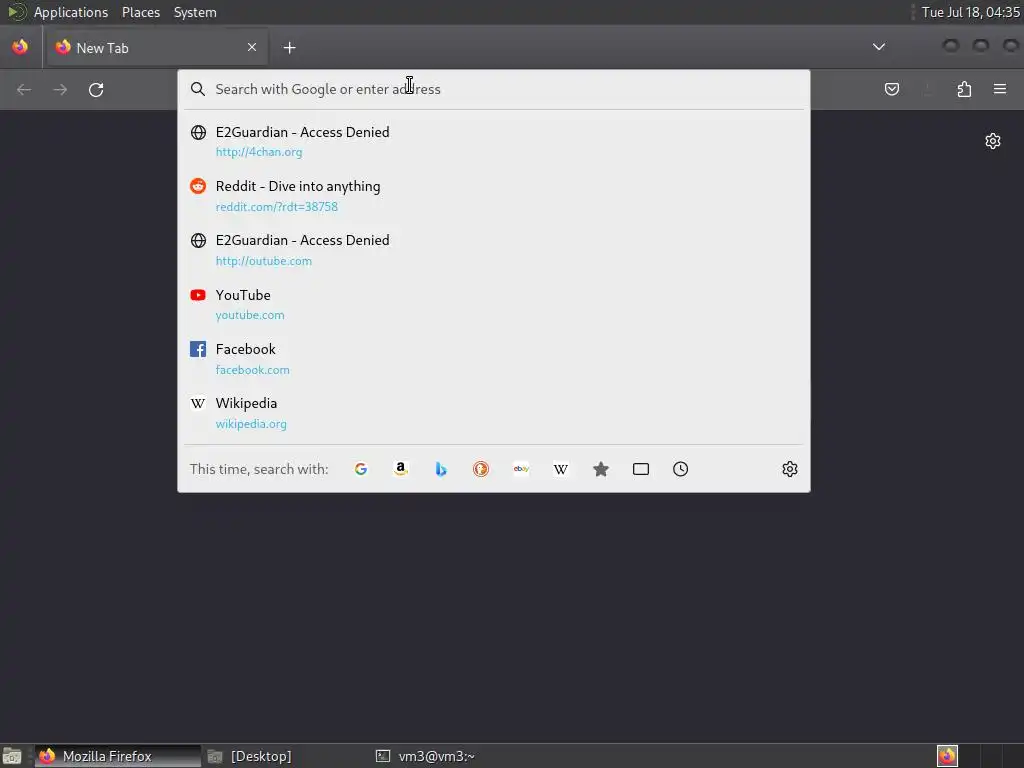Switch to Mozilla Firefox taskbar entry

coord(118,756)
